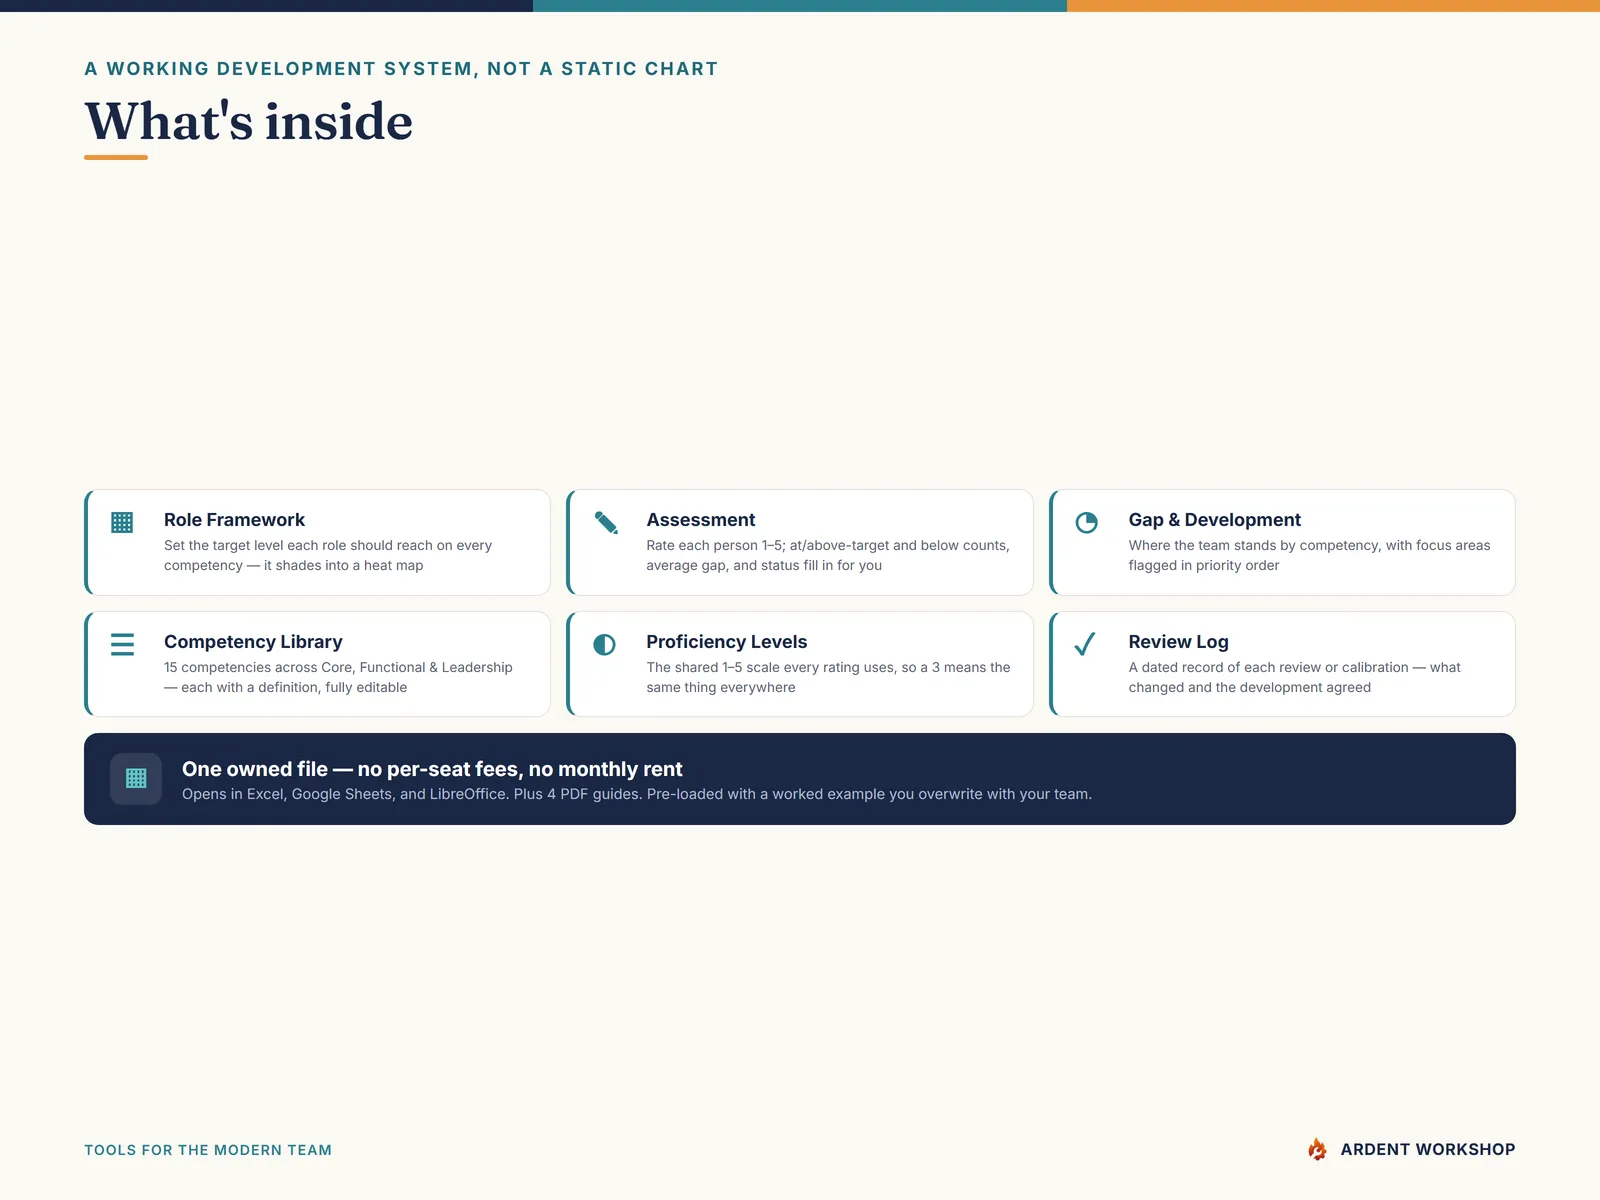The image size is (1600, 1200).
Task: Select the Review Log card title
Action: point(1178,642)
